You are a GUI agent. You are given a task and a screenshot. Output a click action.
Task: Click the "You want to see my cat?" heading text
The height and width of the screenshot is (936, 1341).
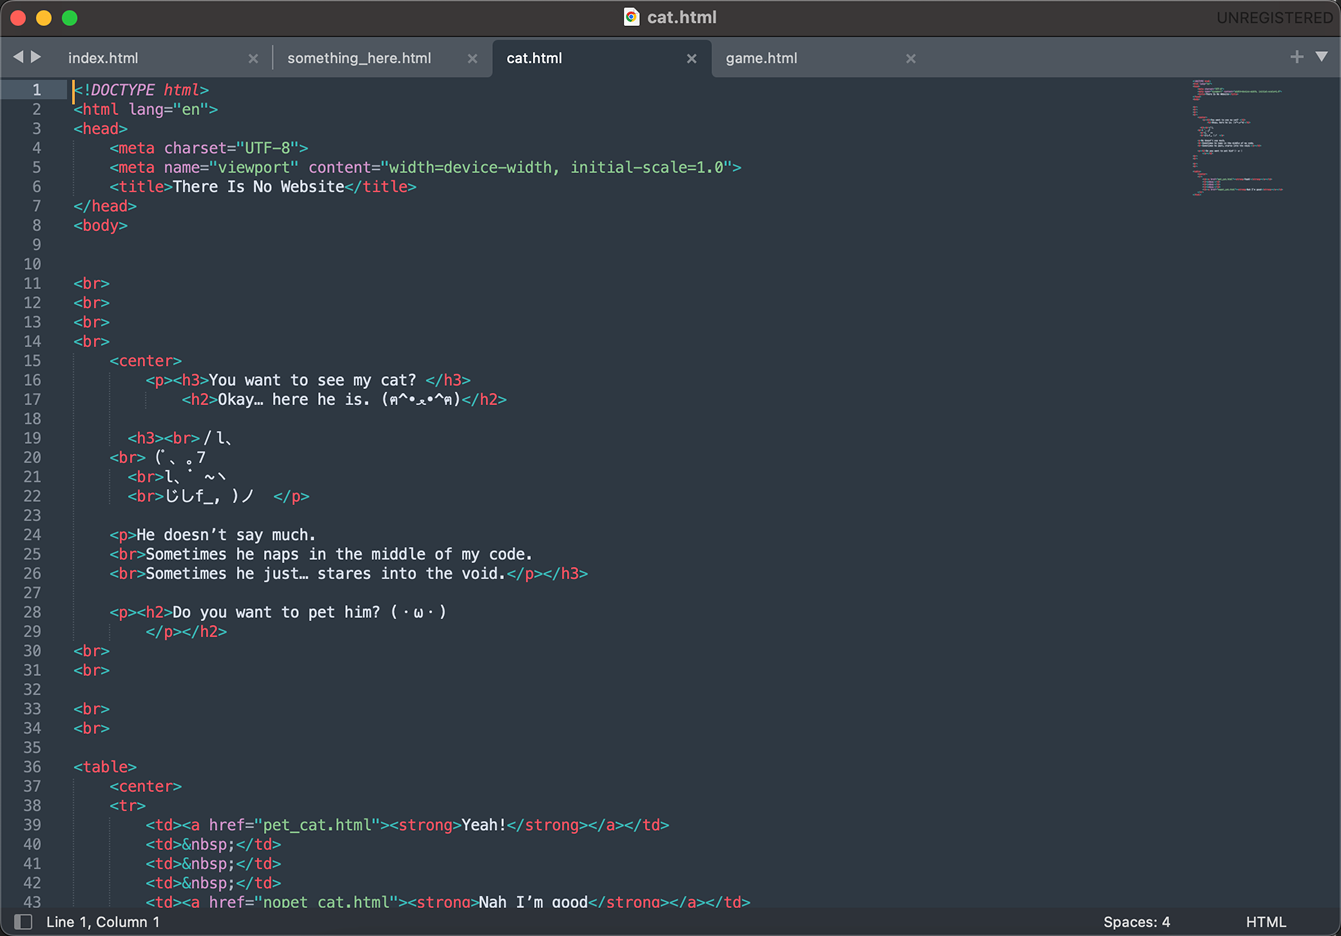(312, 380)
